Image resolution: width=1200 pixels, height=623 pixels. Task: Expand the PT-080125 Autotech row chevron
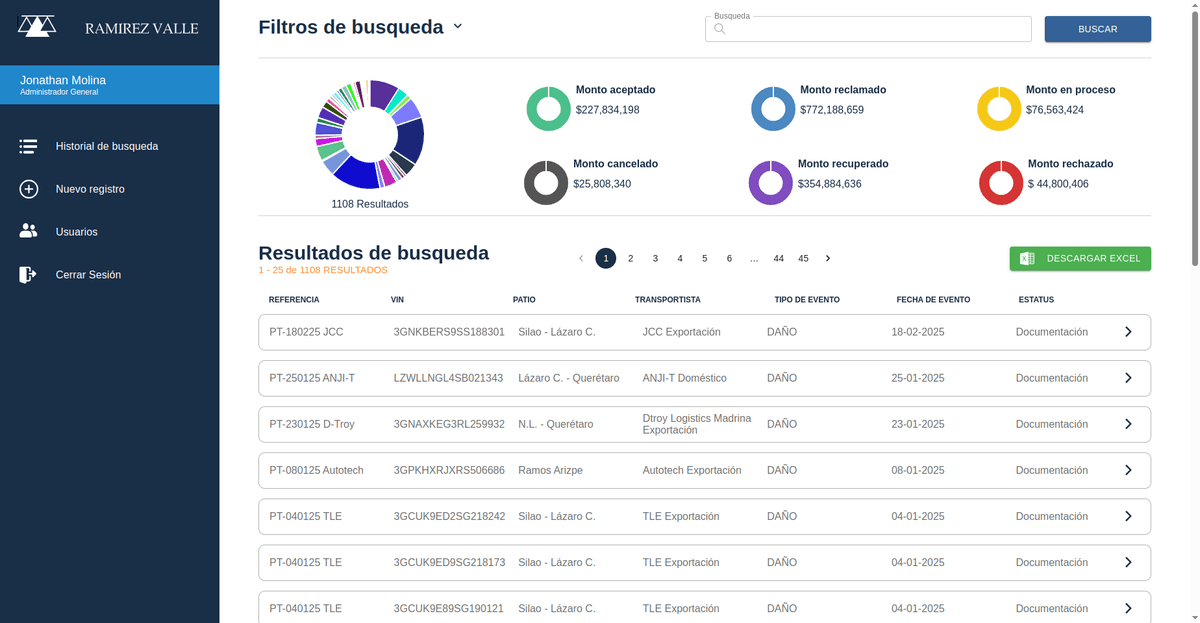click(x=1128, y=470)
